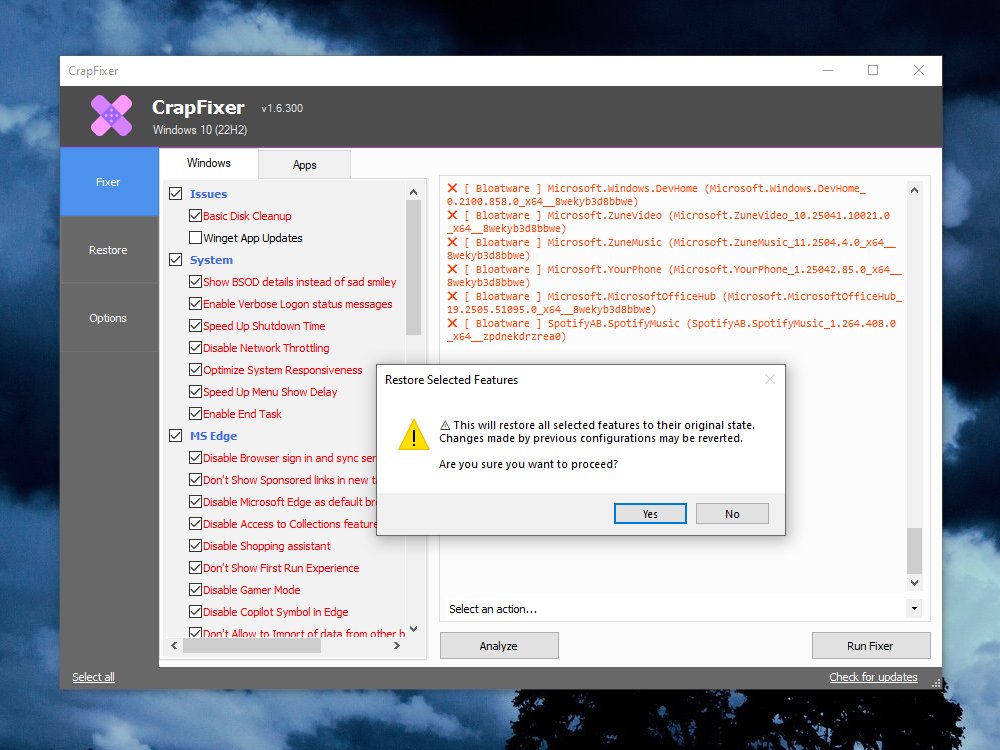Uncheck Enable End Task option
Screen dimensions: 1000x750
[x=195, y=413]
